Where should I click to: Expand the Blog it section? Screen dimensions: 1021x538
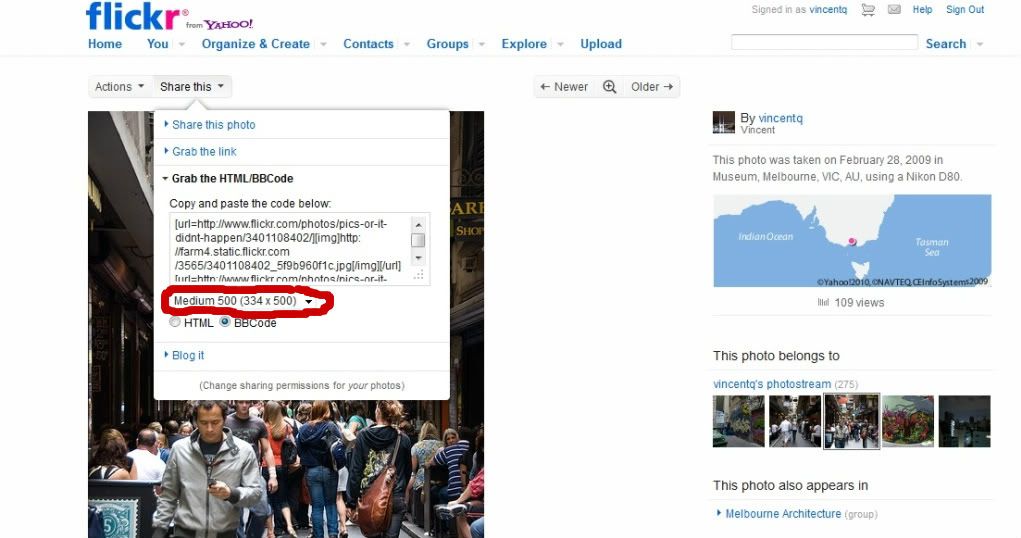[x=187, y=355]
